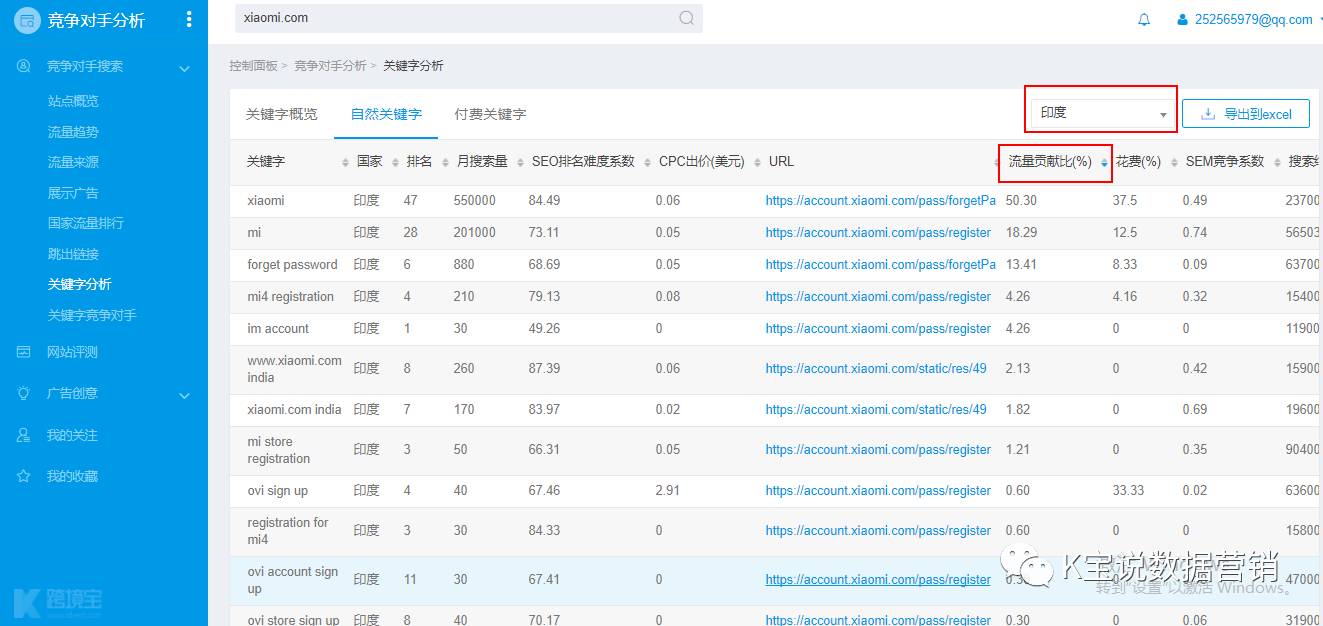The width and height of the screenshot is (1323, 626).
Task: Click the lightbulb icon for 广告创意
Action: point(24,393)
